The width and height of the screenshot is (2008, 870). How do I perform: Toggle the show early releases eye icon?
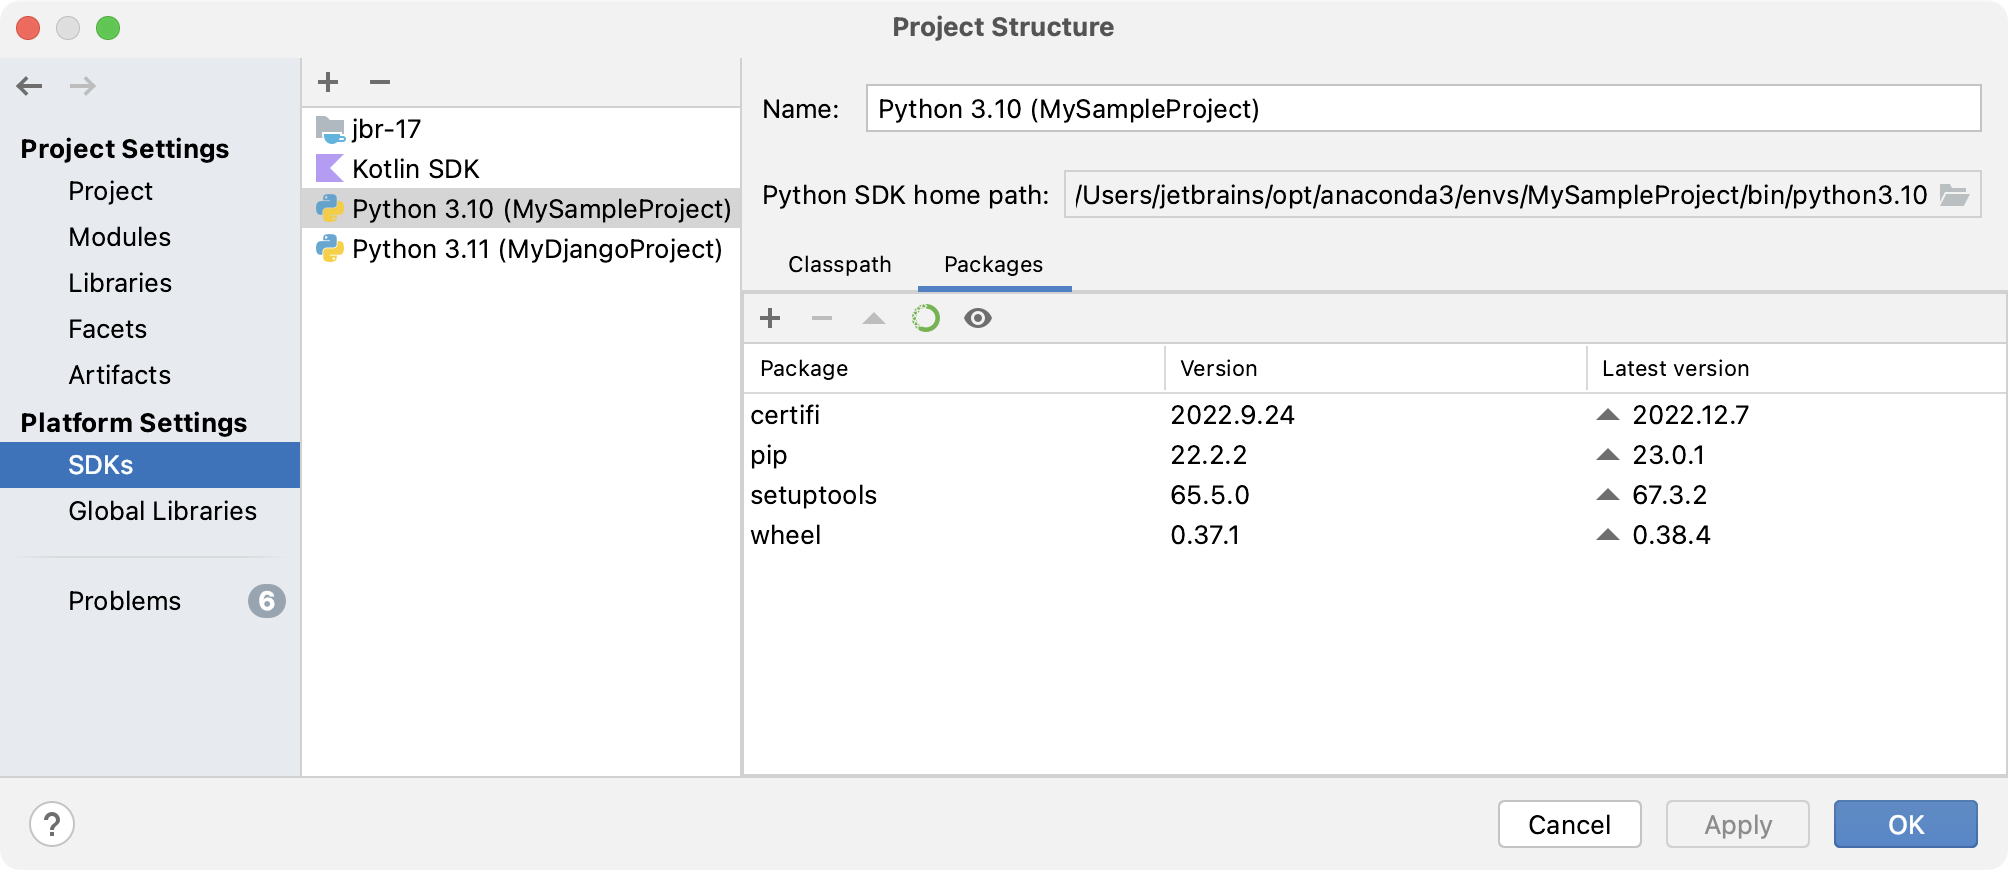pos(977,318)
